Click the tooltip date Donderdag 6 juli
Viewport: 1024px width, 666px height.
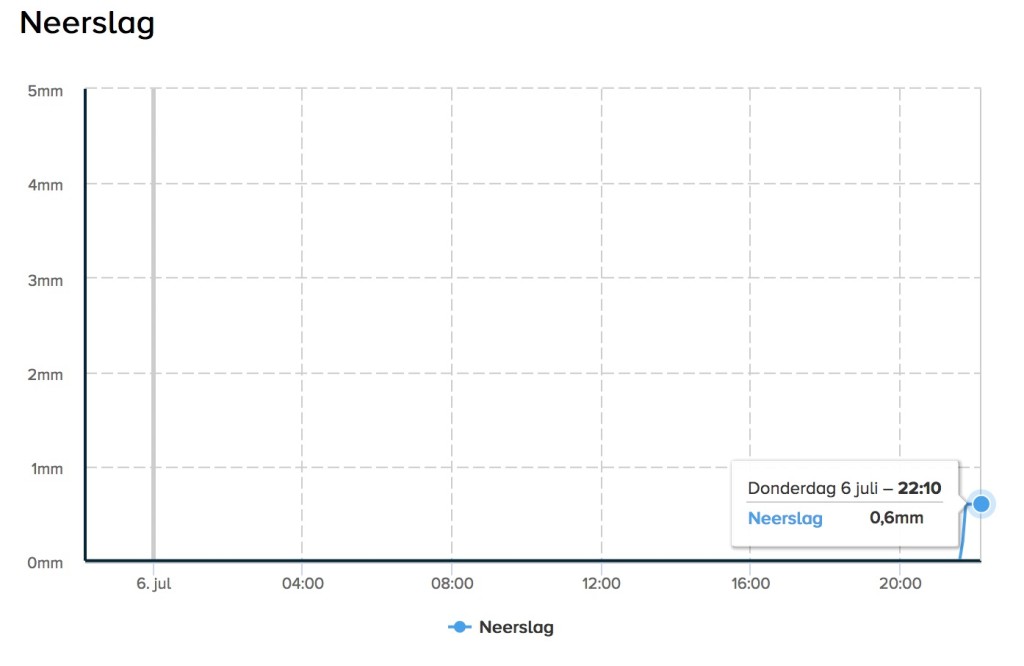(812, 488)
